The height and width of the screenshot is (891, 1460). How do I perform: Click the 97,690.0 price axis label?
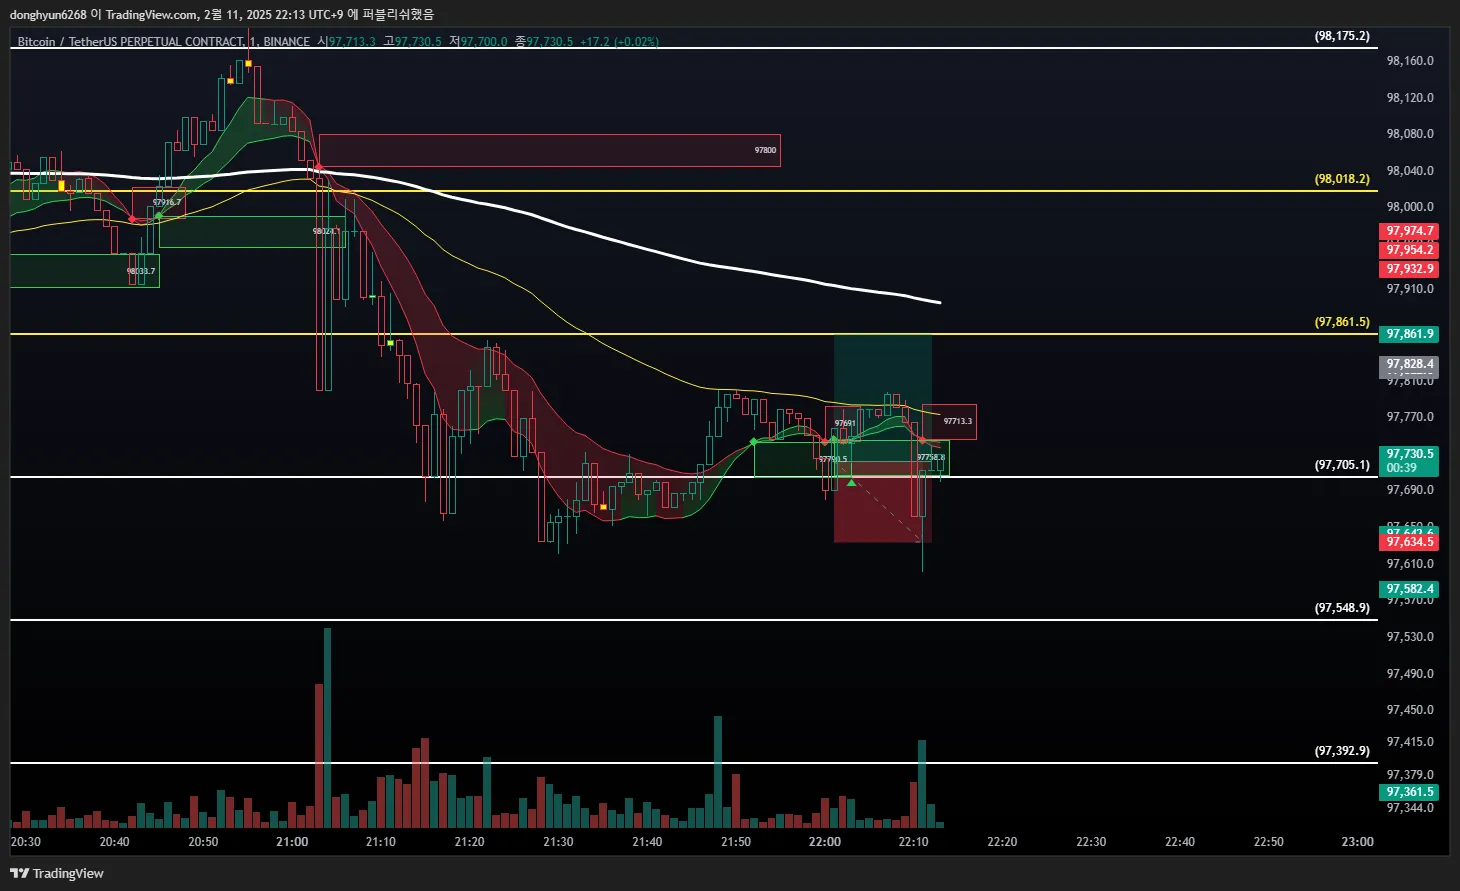point(1410,490)
